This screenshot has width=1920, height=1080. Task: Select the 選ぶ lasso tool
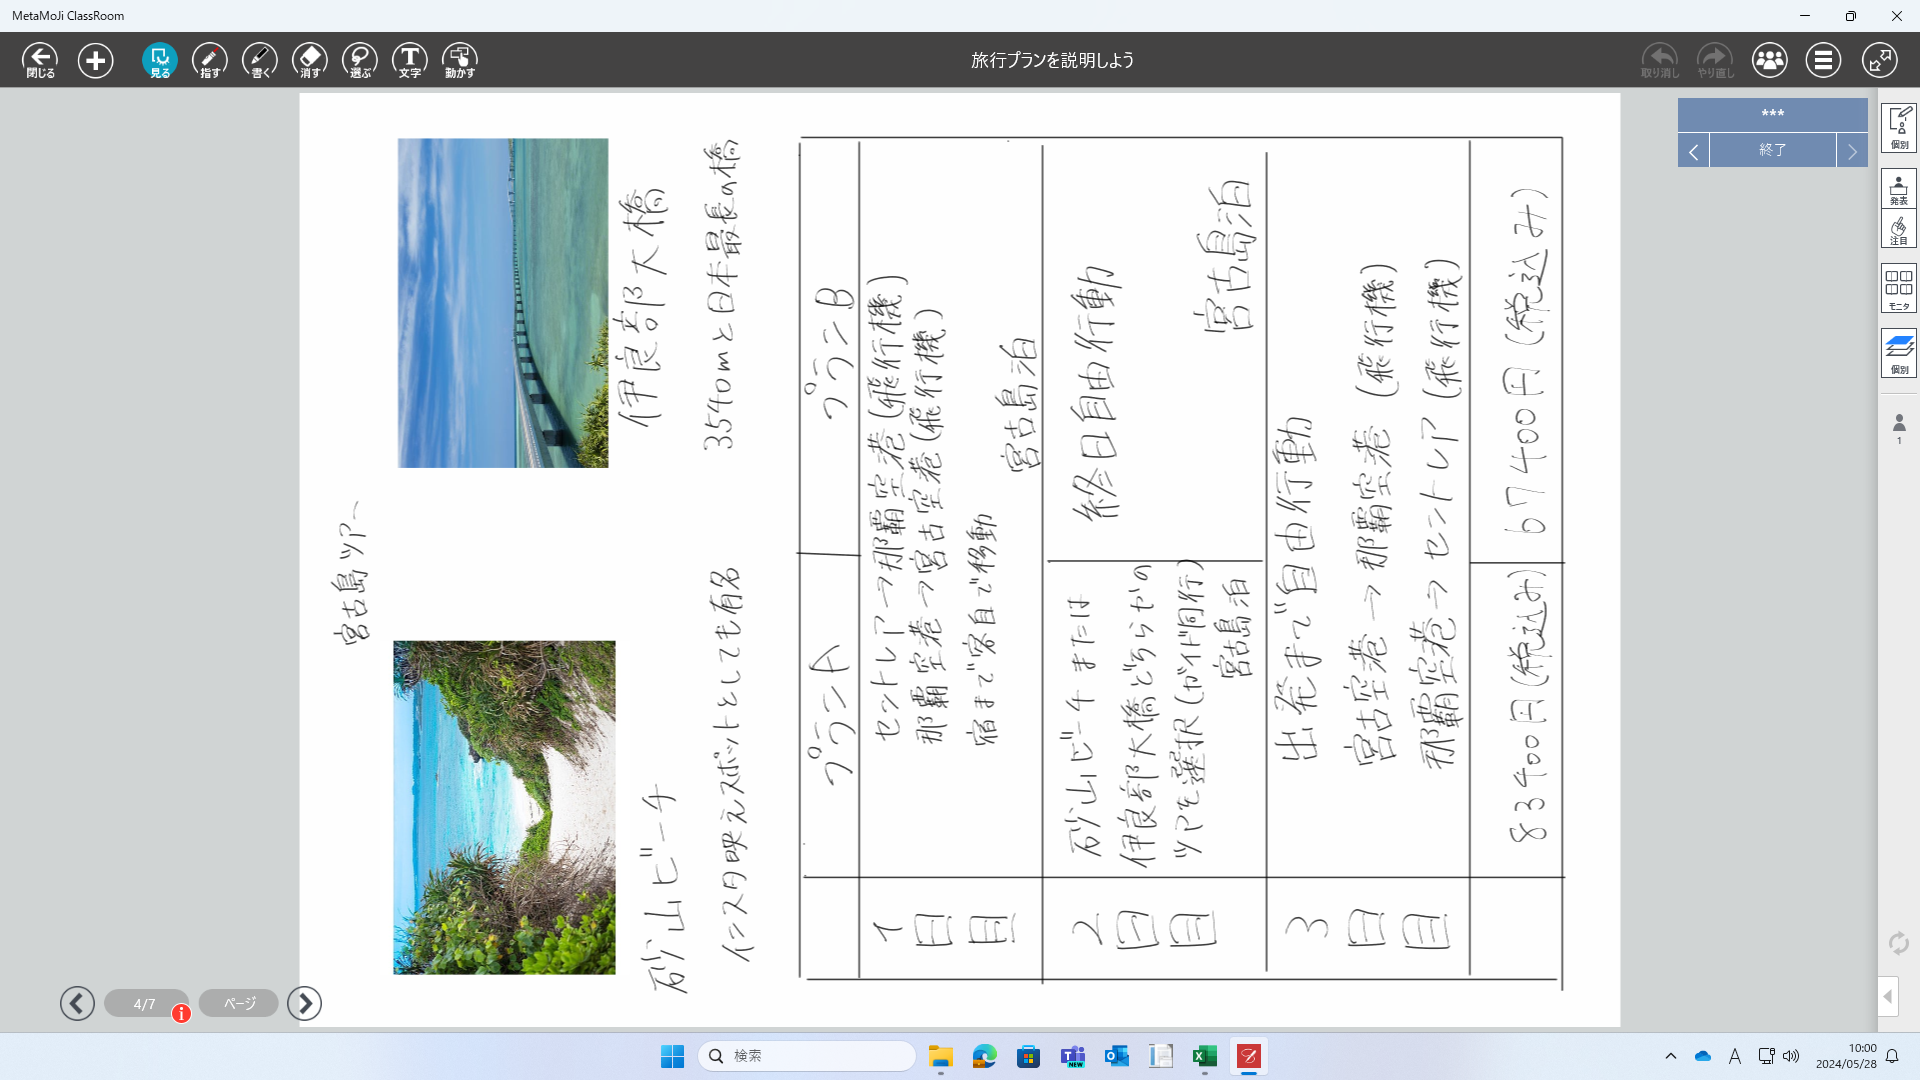[x=360, y=60]
